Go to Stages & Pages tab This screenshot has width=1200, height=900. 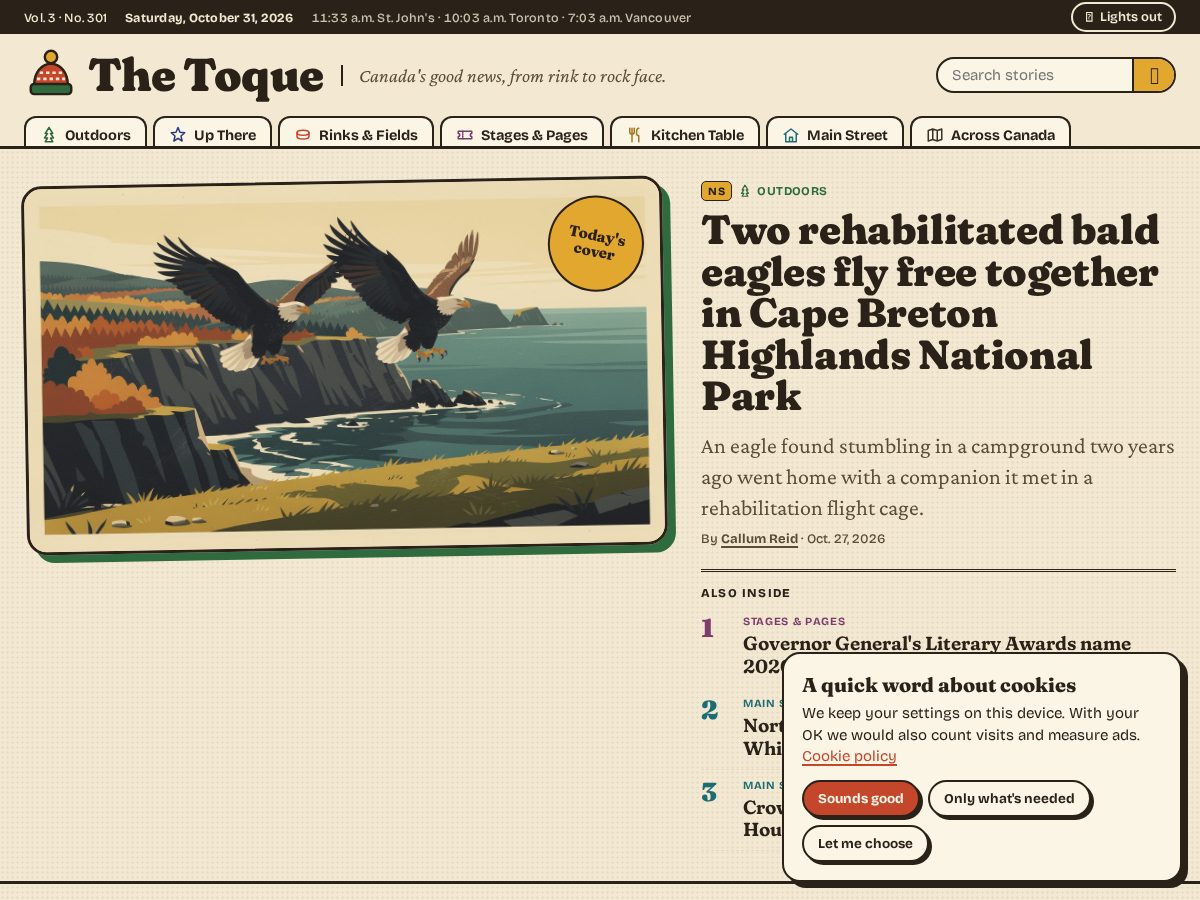522,133
